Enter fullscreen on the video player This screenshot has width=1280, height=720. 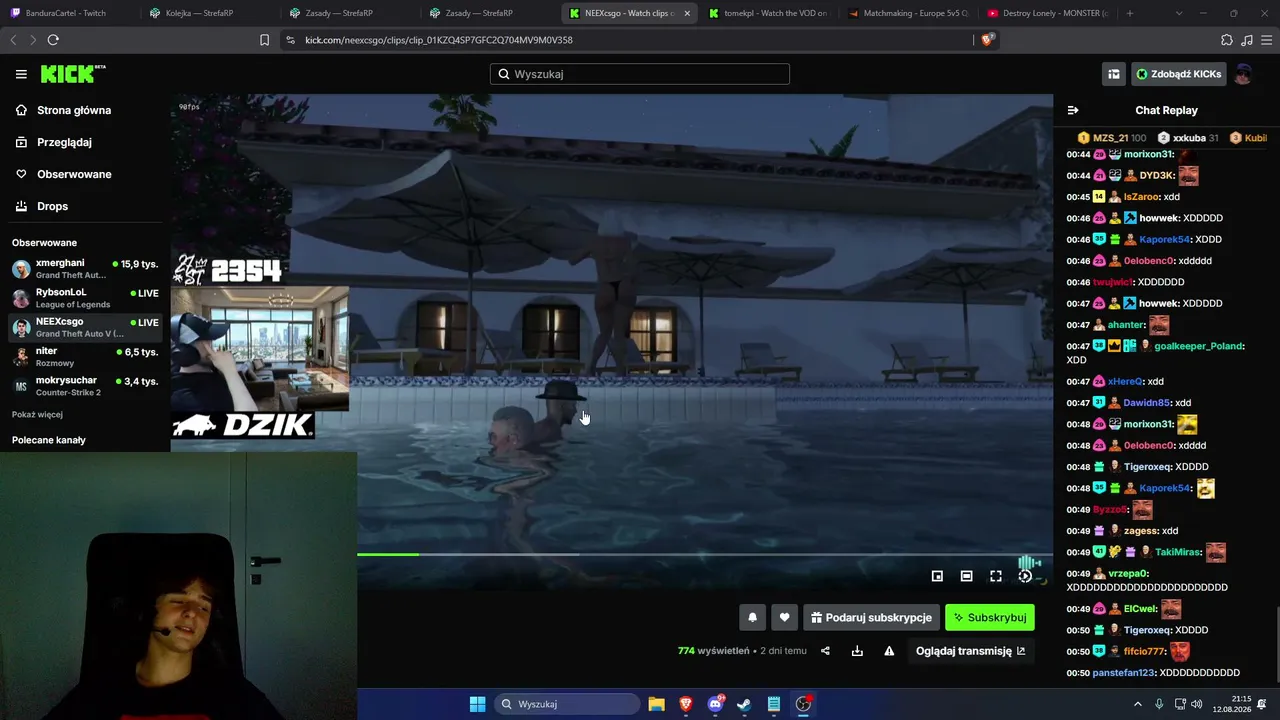pos(996,576)
